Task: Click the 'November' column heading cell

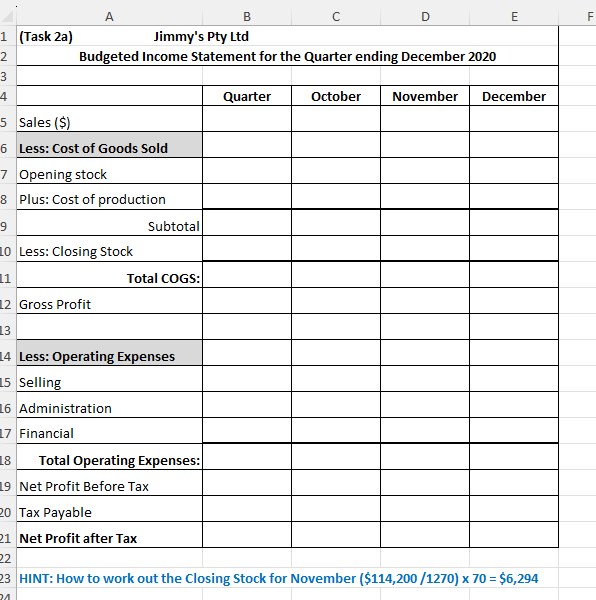Action: (x=425, y=96)
